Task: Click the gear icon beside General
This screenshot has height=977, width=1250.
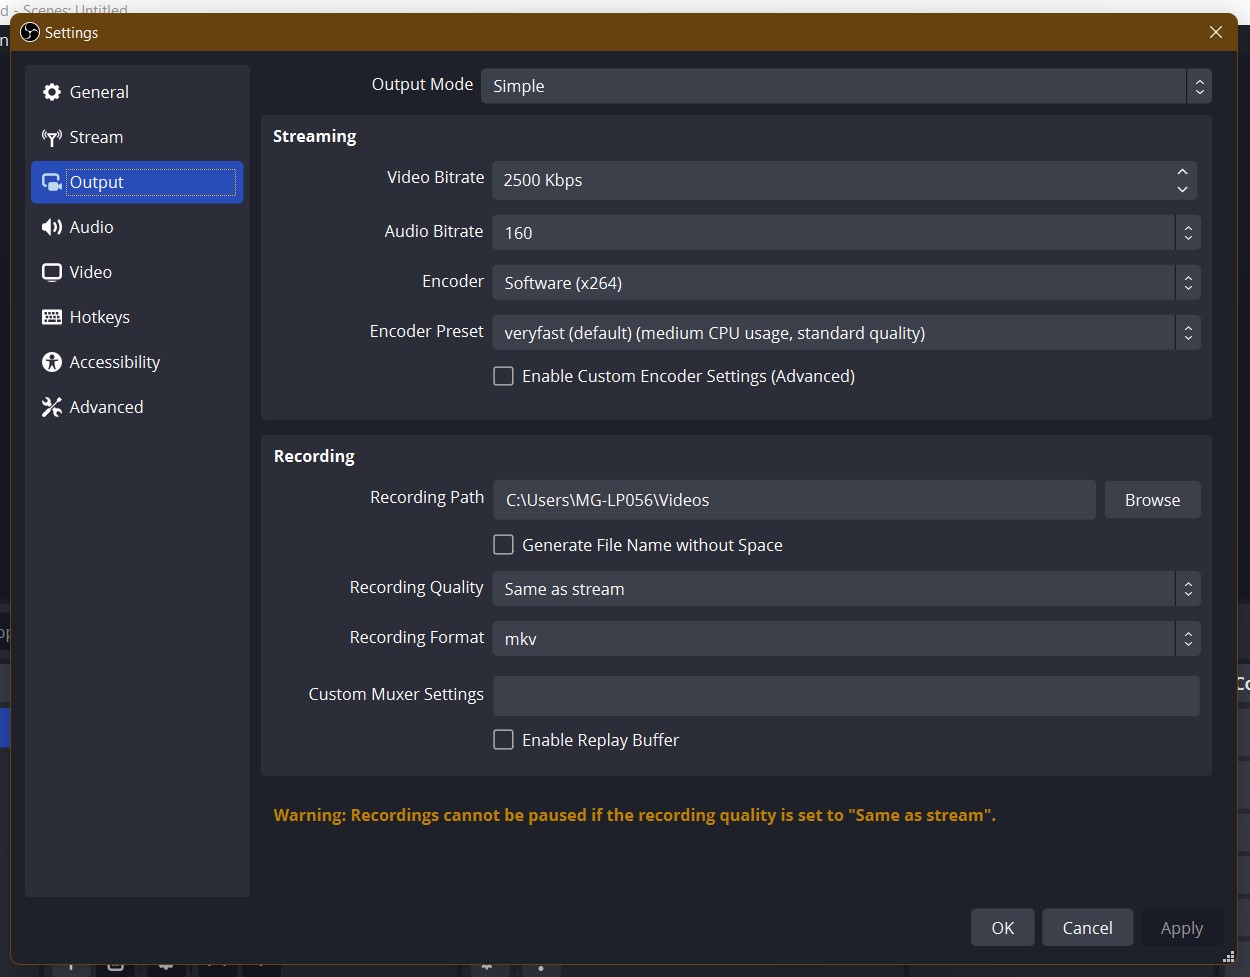Action: click(51, 91)
